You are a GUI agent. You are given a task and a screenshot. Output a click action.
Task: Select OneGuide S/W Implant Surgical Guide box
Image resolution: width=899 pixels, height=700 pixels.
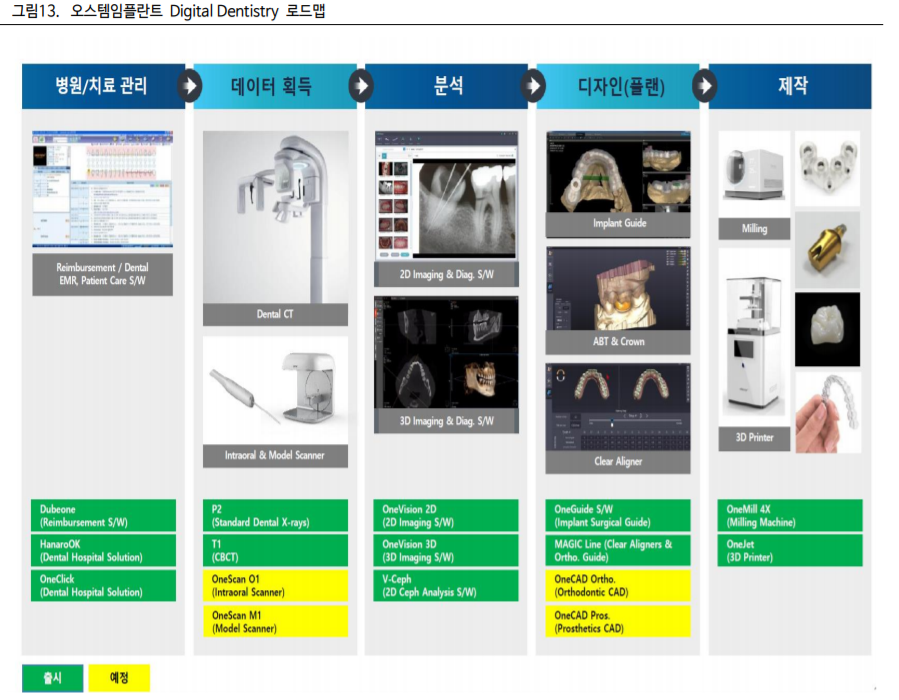pos(618,515)
